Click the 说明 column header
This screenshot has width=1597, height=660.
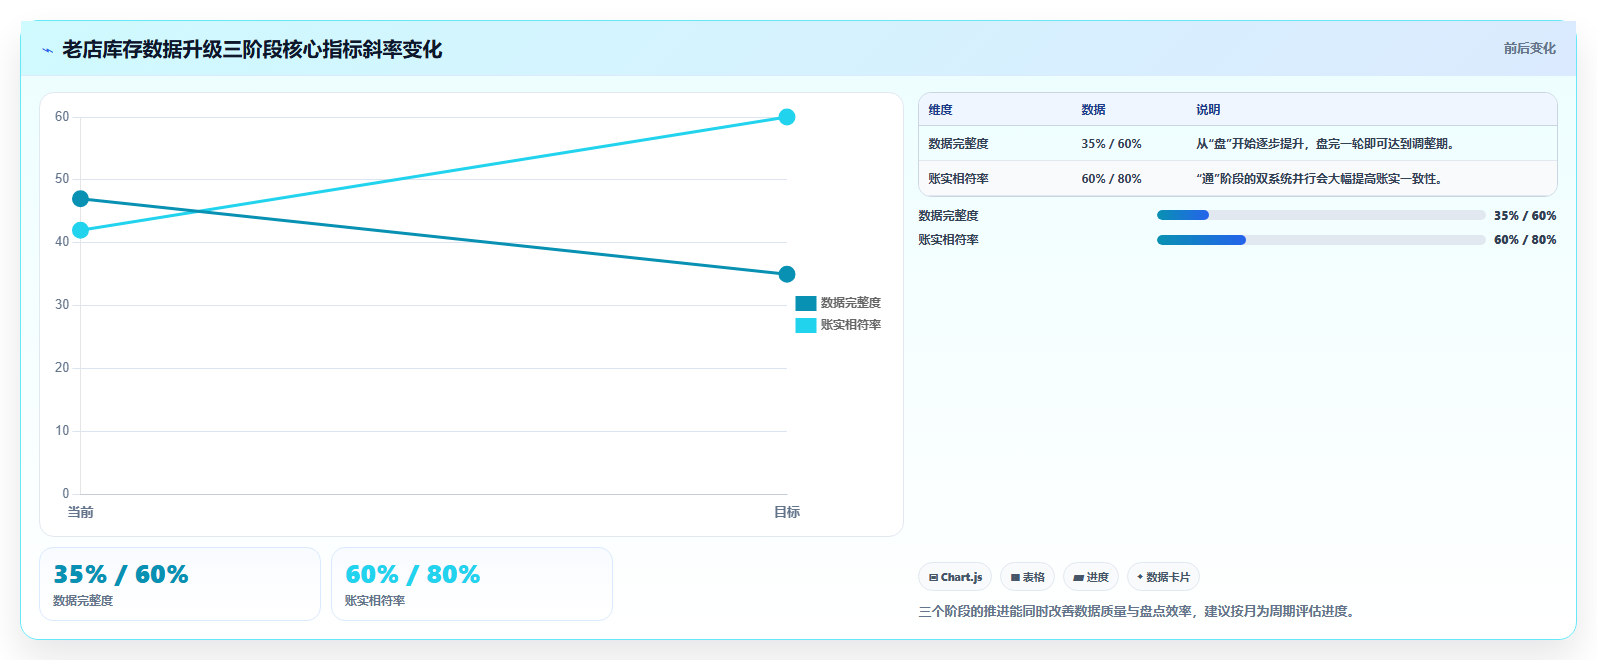(1208, 110)
